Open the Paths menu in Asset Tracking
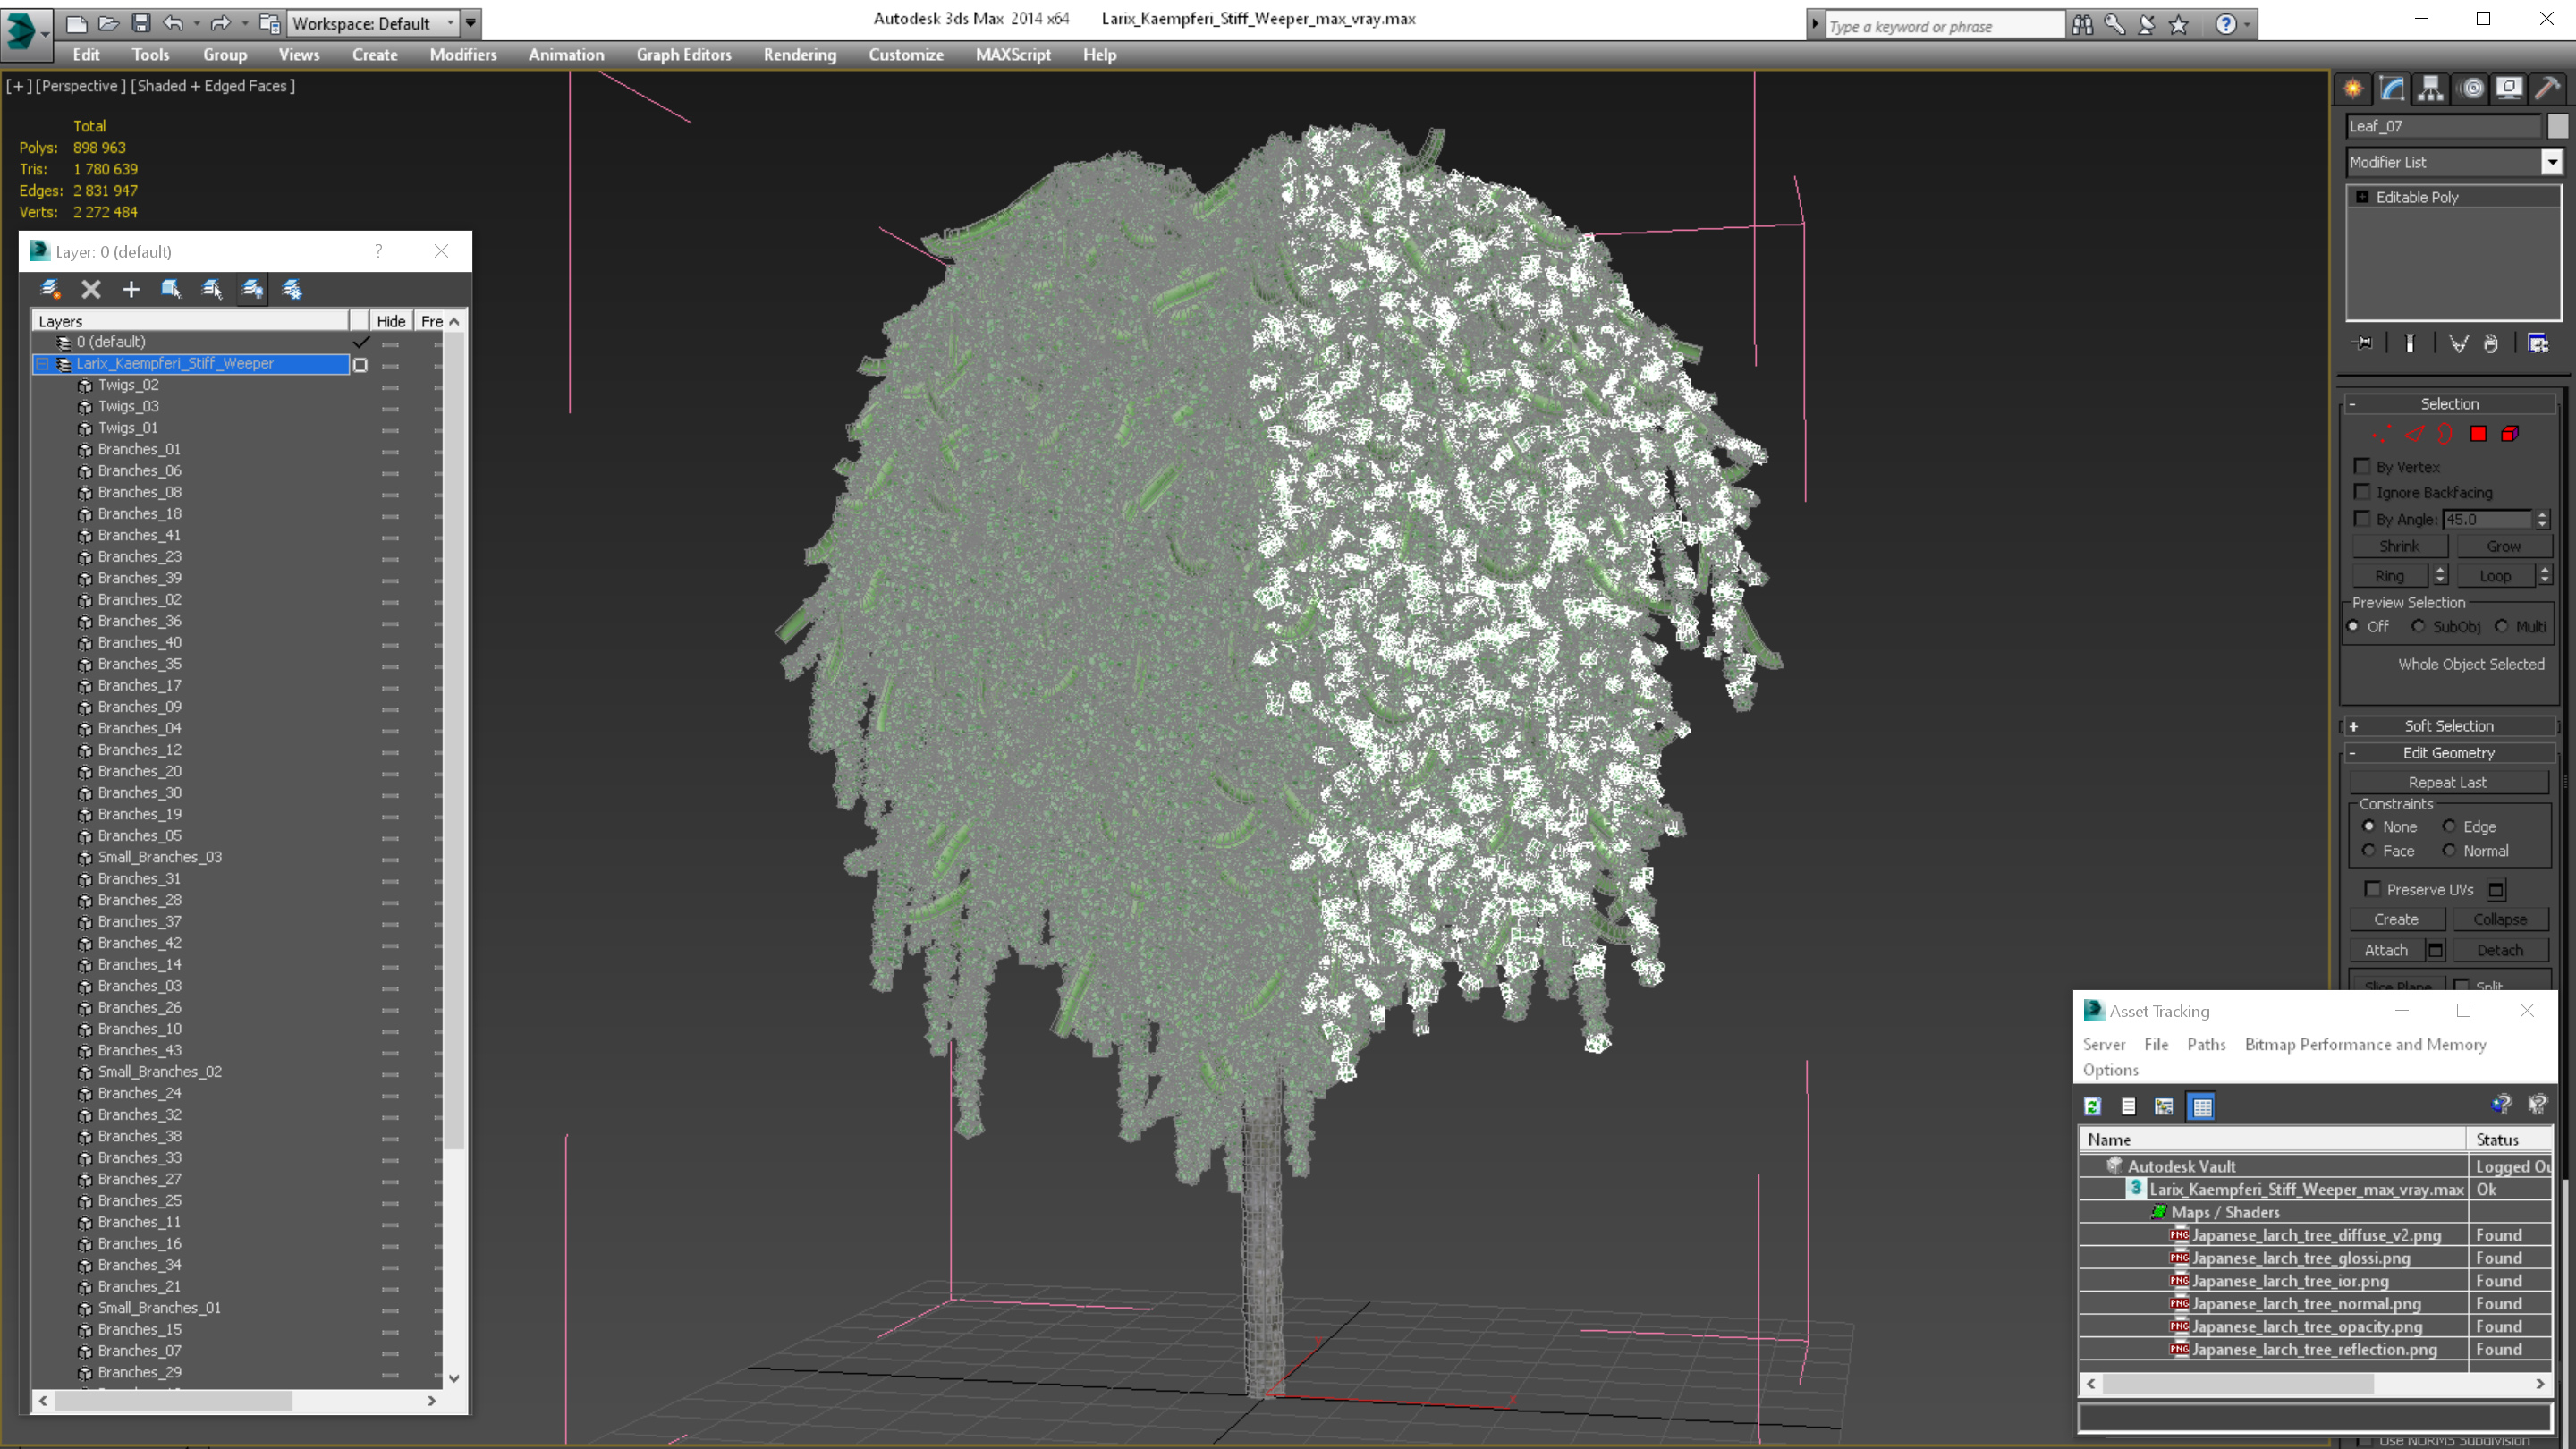Viewport: 2576px width, 1449px height. [2205, 1044]
